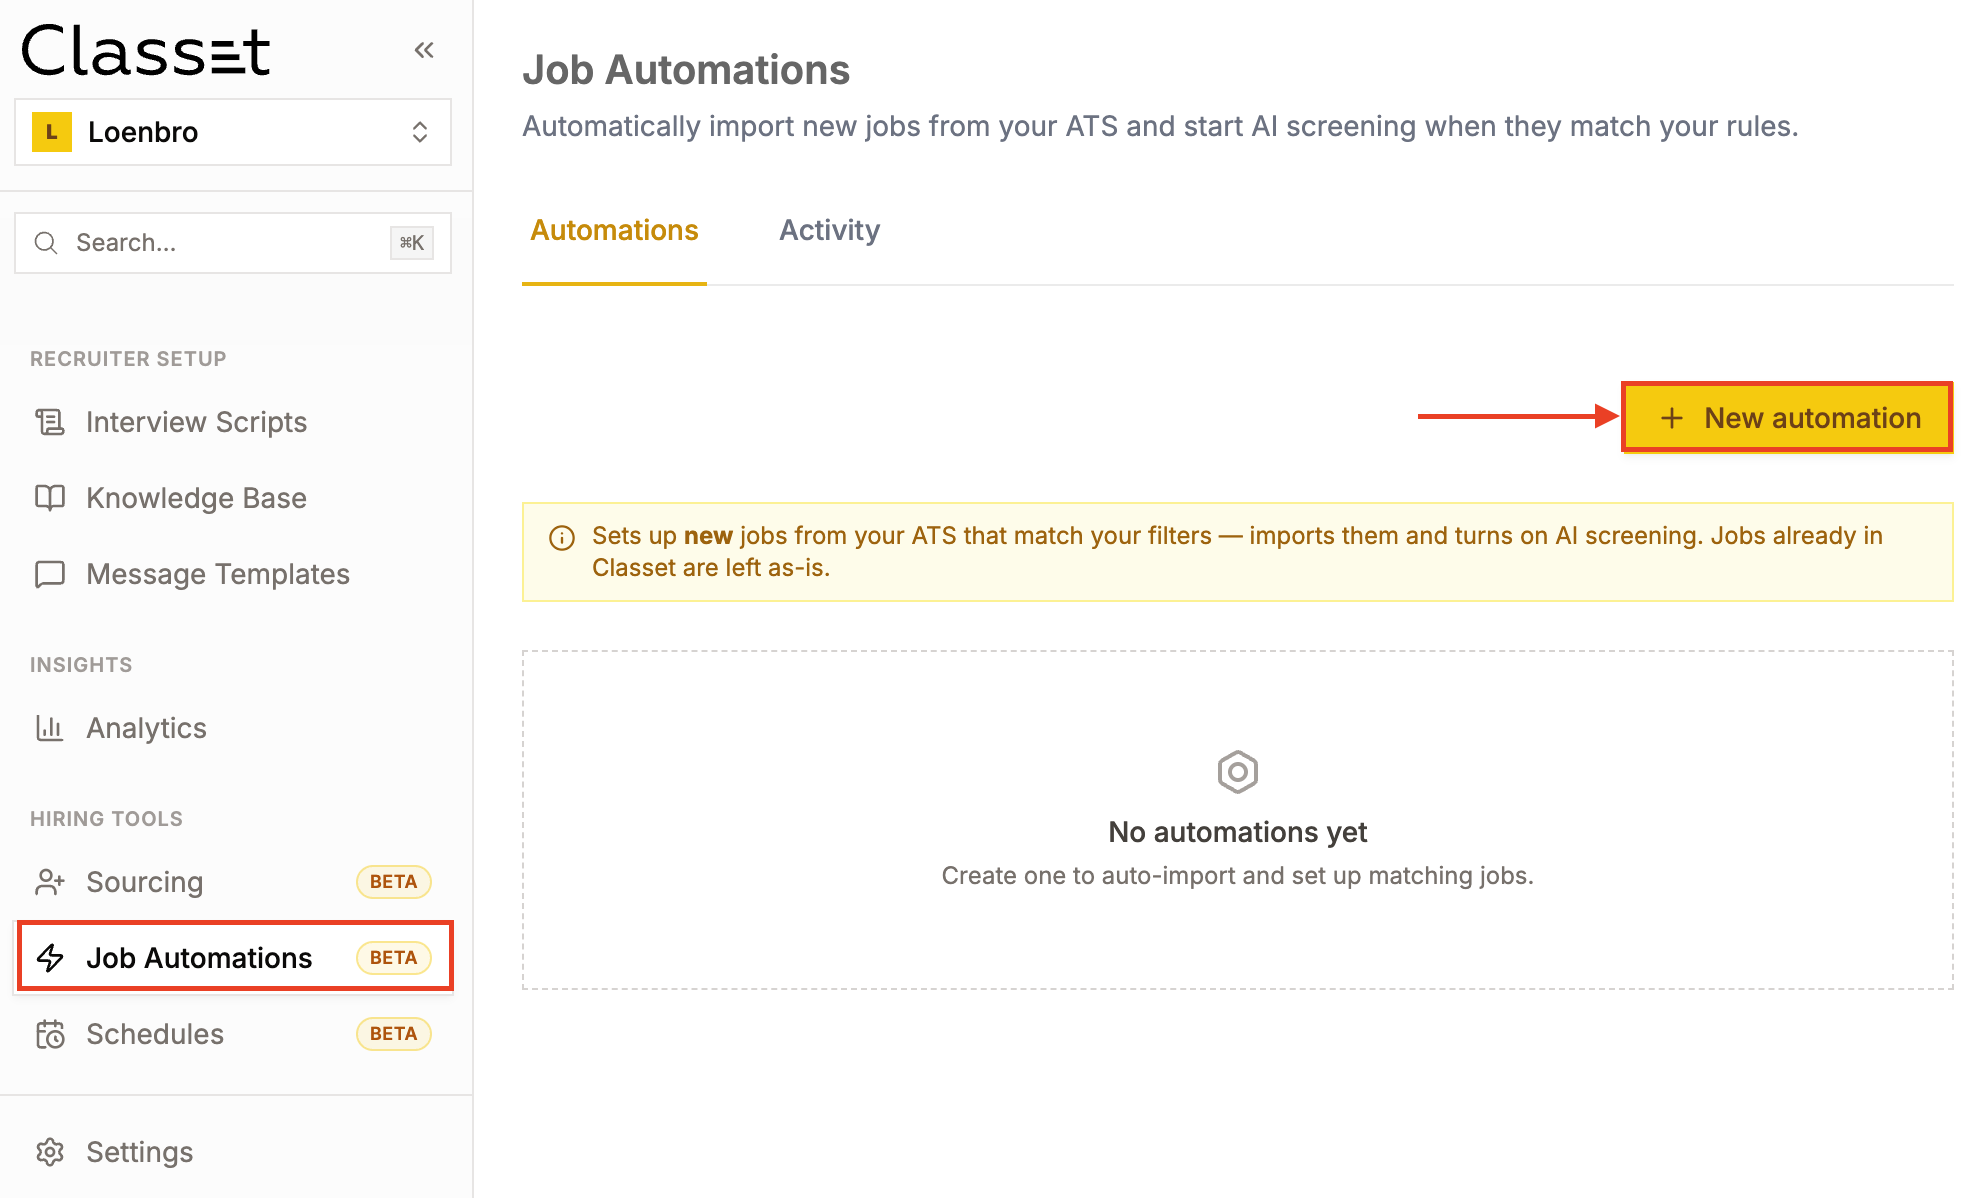1974x1198 pixels.
Task: Click the Interview Scripts scroll icon
Action: pos(50,422)
